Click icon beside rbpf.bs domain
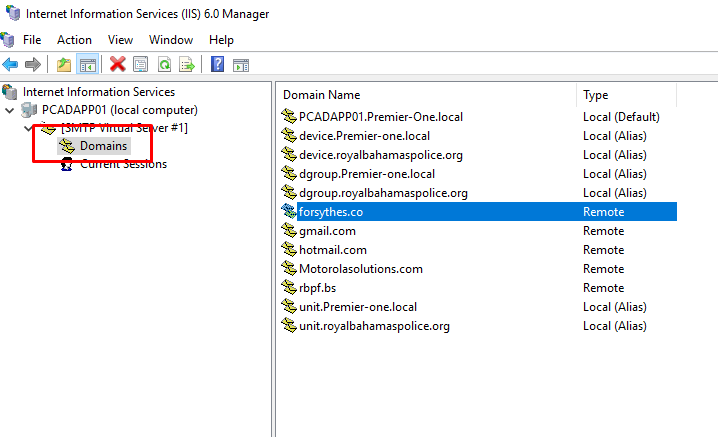Viewport: 718px width, 437px height. pyautogui.click(x=289, y=288)
